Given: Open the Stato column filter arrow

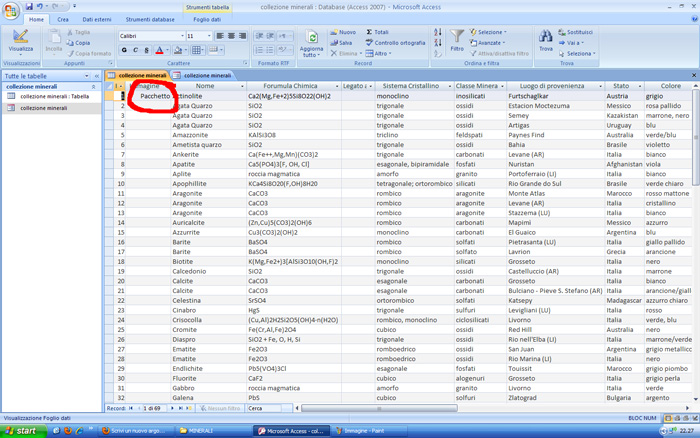Looking at the screenshot, I should click(x=640, y=86).
